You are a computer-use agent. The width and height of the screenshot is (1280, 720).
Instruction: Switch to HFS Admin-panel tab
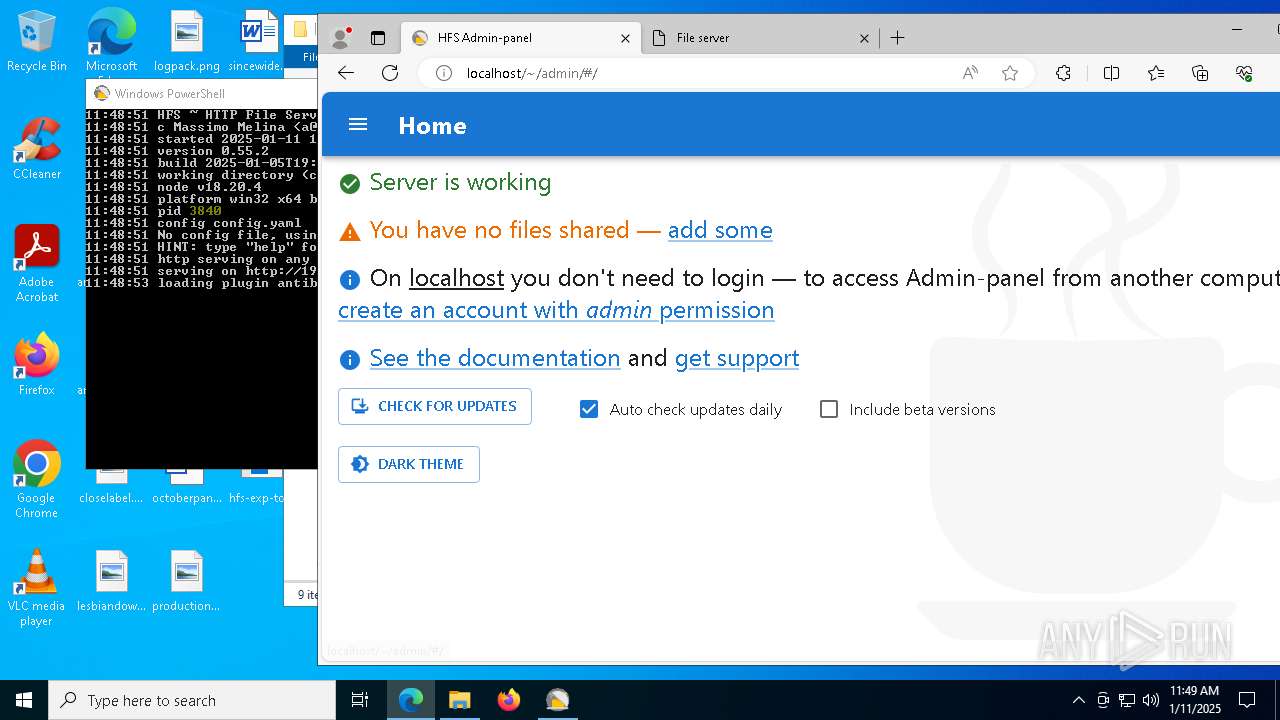click(x=520, y=38)
